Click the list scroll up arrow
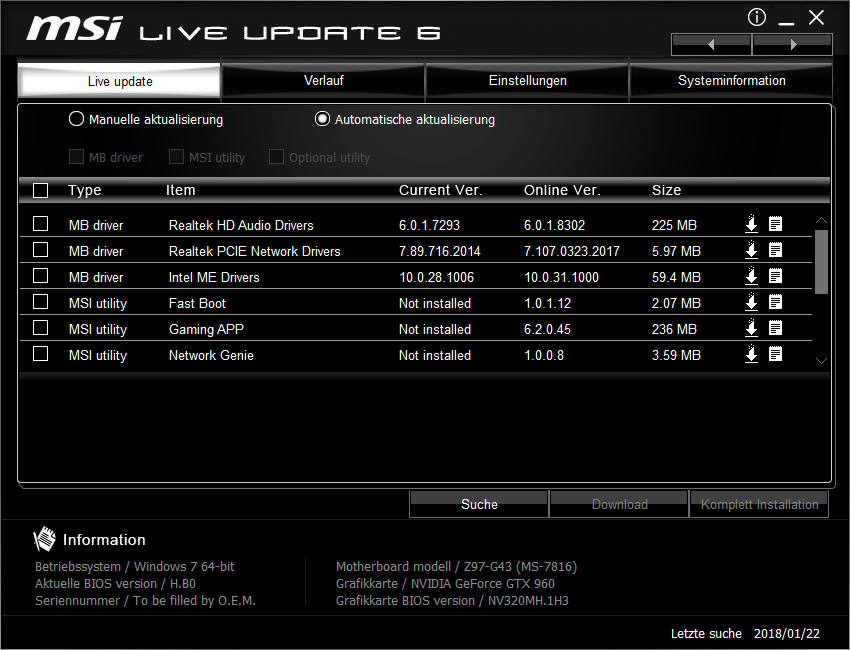Image resolution: width=850 pixels, height=650 pixels. pyautogui.click(x=821, y=221)
